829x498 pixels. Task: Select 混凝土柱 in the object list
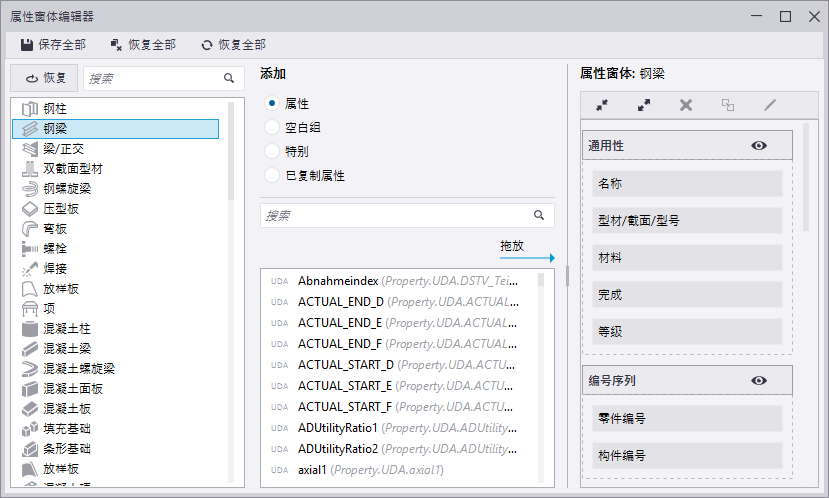click(115, 329)
